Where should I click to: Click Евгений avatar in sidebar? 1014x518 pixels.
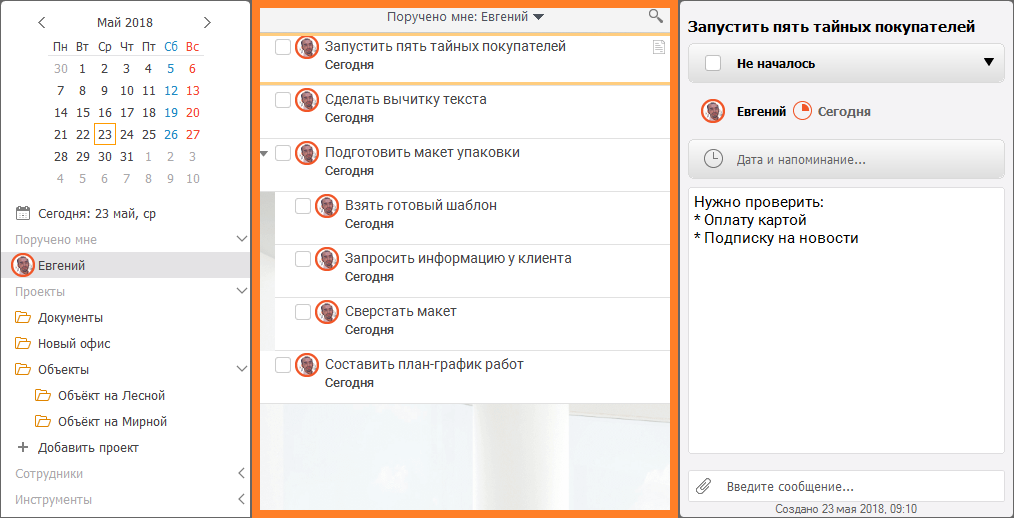click(23, 265)
